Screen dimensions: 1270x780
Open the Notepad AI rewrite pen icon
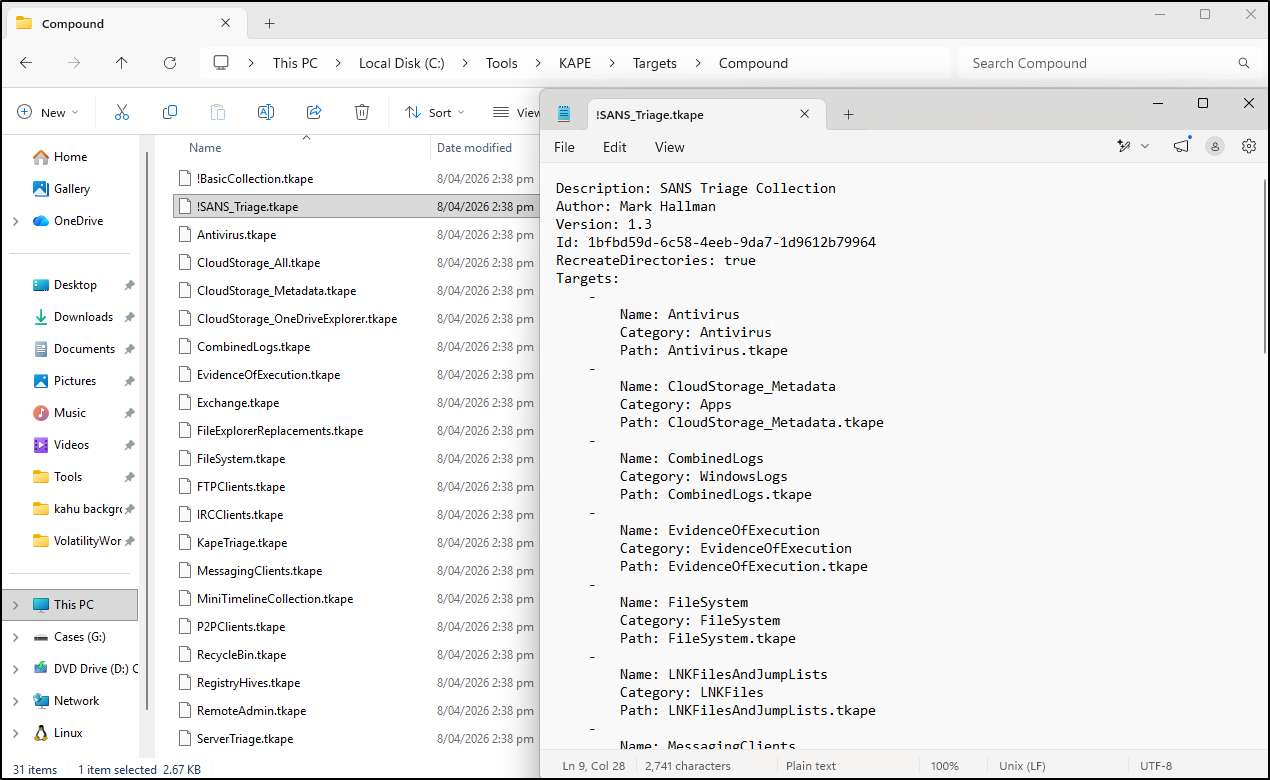coord(1124,146)
